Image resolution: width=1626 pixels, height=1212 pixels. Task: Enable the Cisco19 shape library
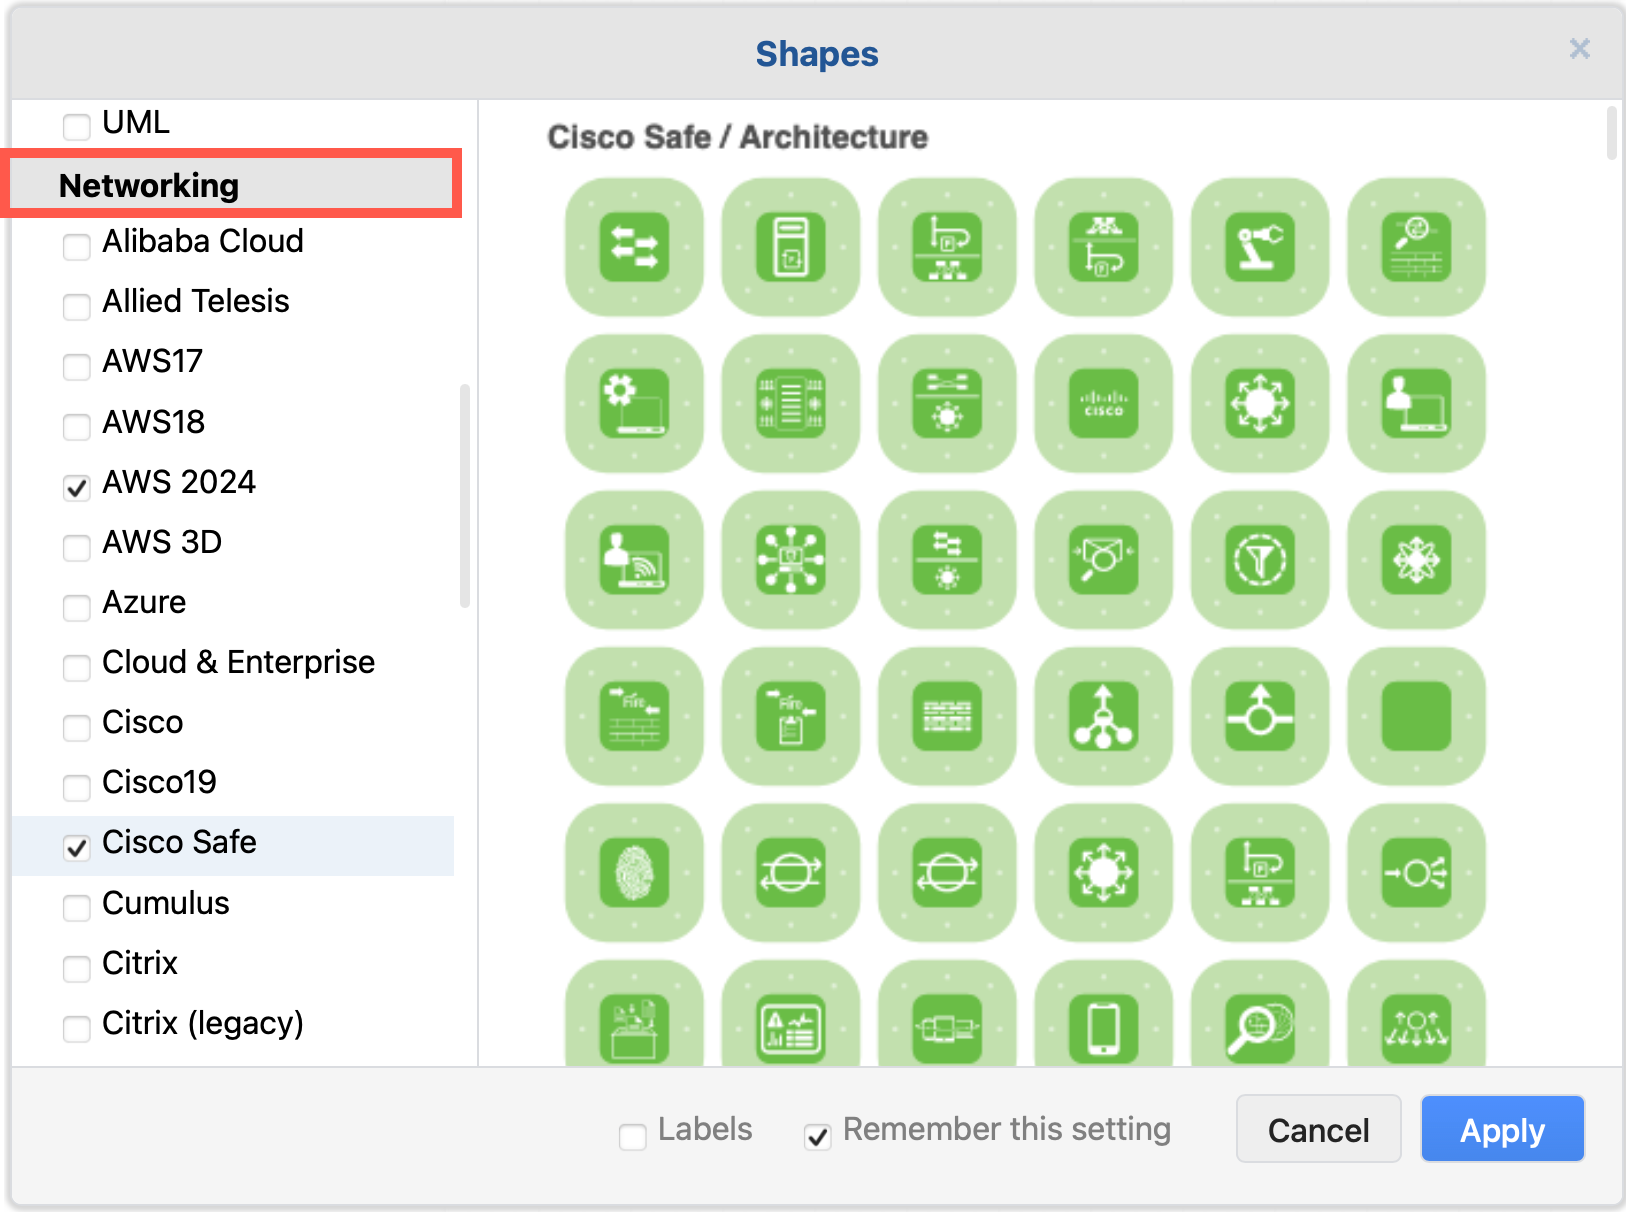(76, 787)
